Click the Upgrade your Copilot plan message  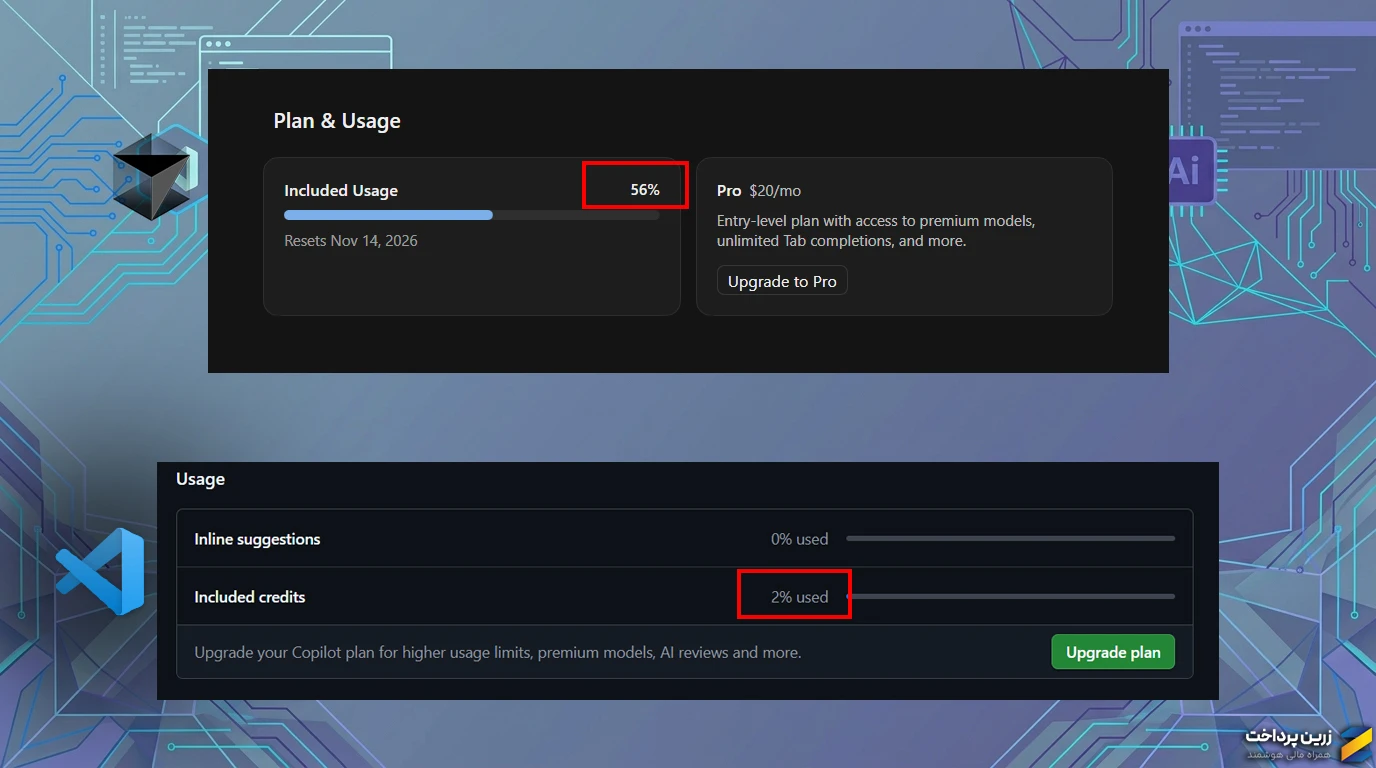point(498,653)
